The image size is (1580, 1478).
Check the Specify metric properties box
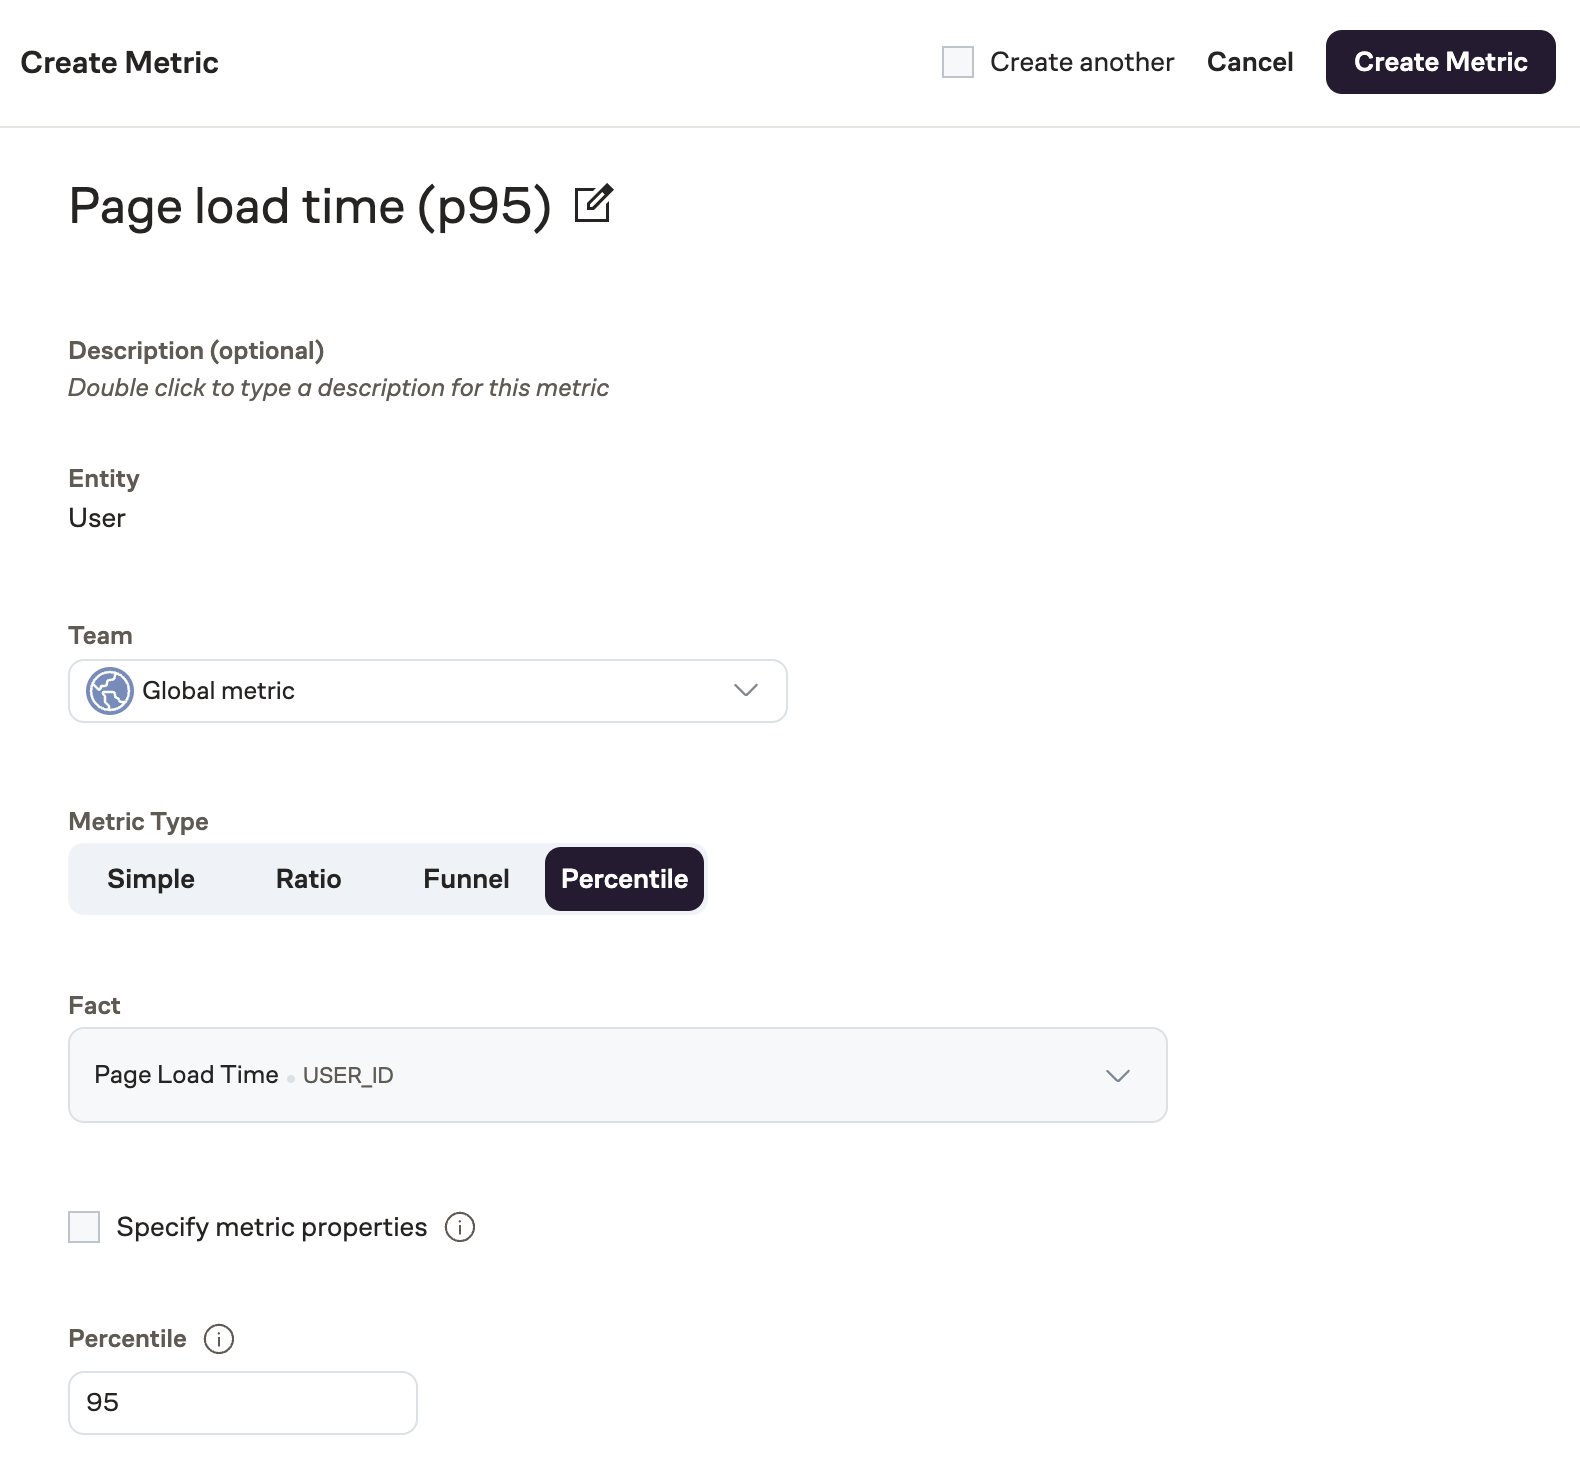pyautogui.click(x=84, y=1227)
